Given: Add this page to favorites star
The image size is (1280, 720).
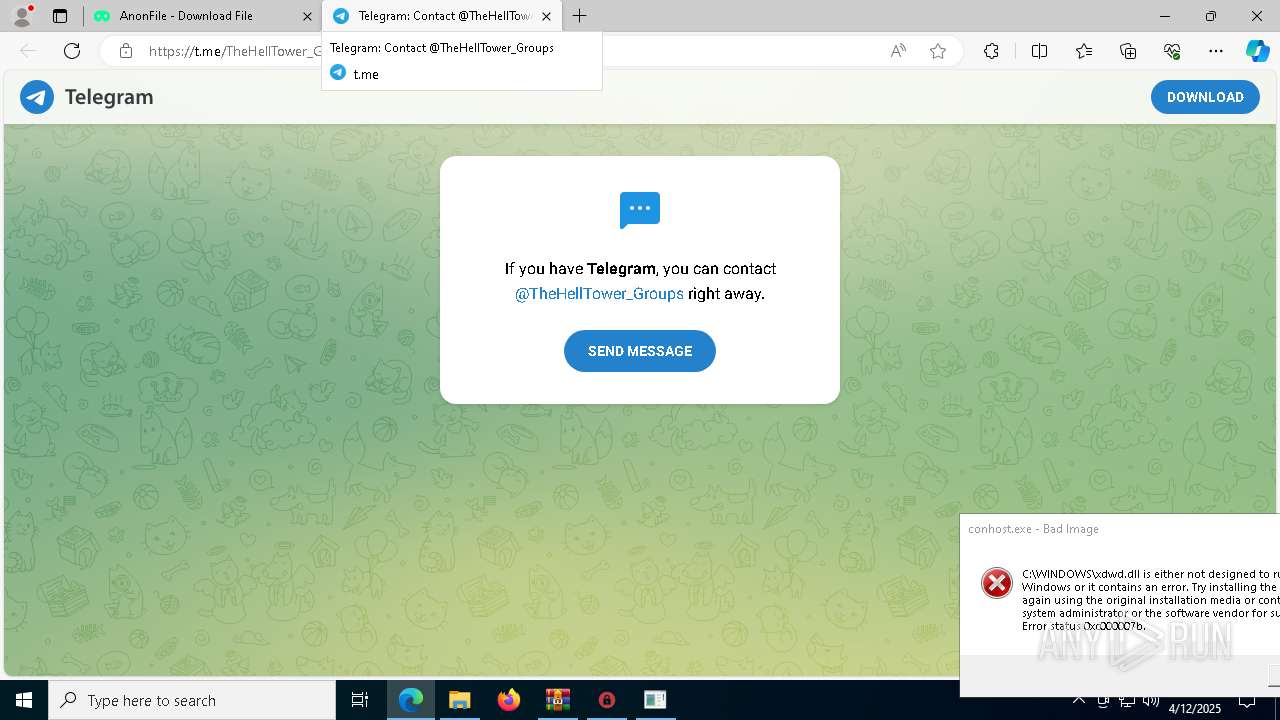Looking at the screenshot, I should click(x=938, y=51).
